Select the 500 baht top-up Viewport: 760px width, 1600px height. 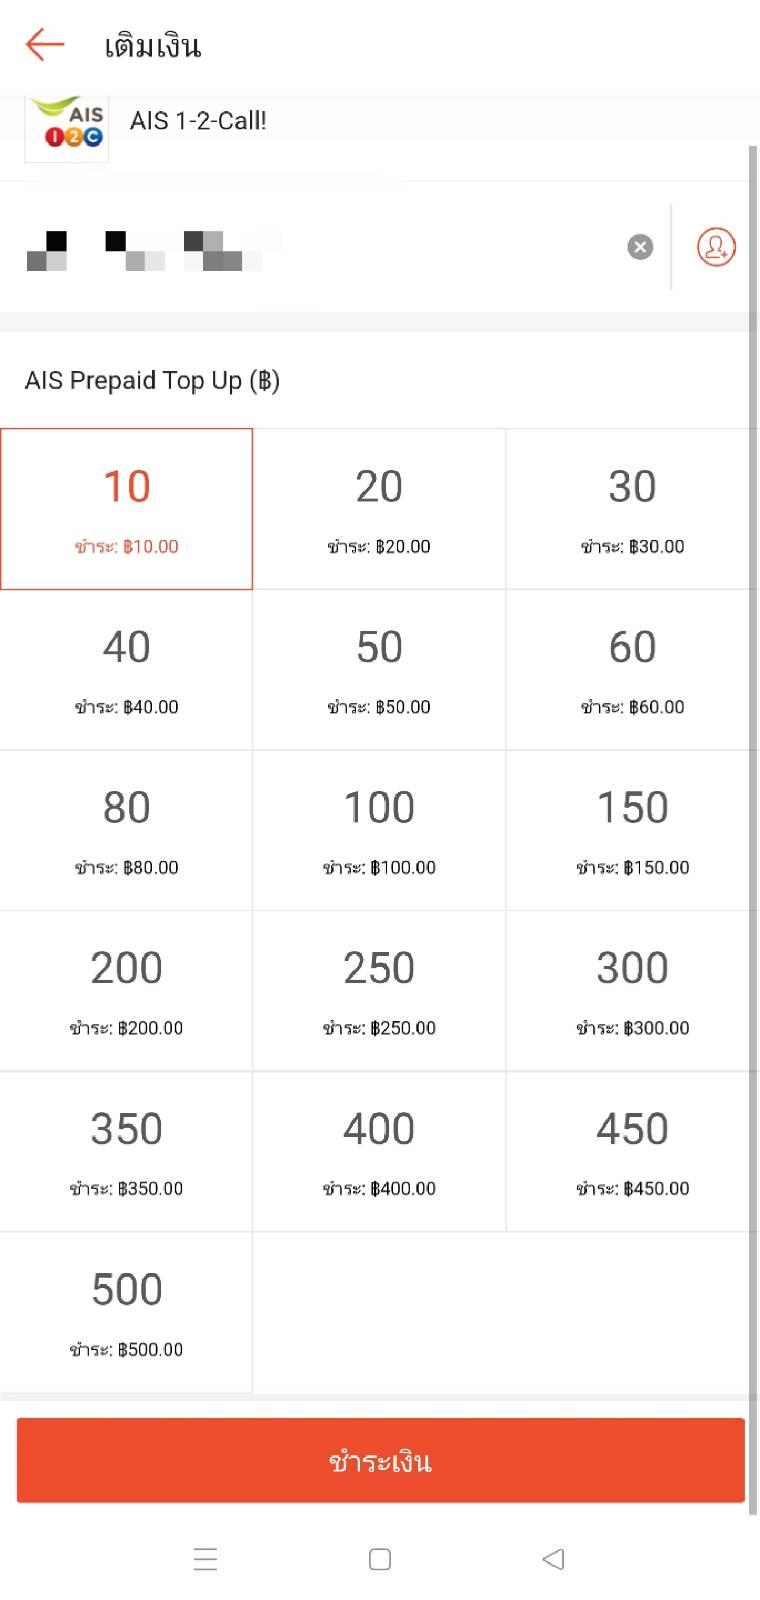coord(126,1312)
